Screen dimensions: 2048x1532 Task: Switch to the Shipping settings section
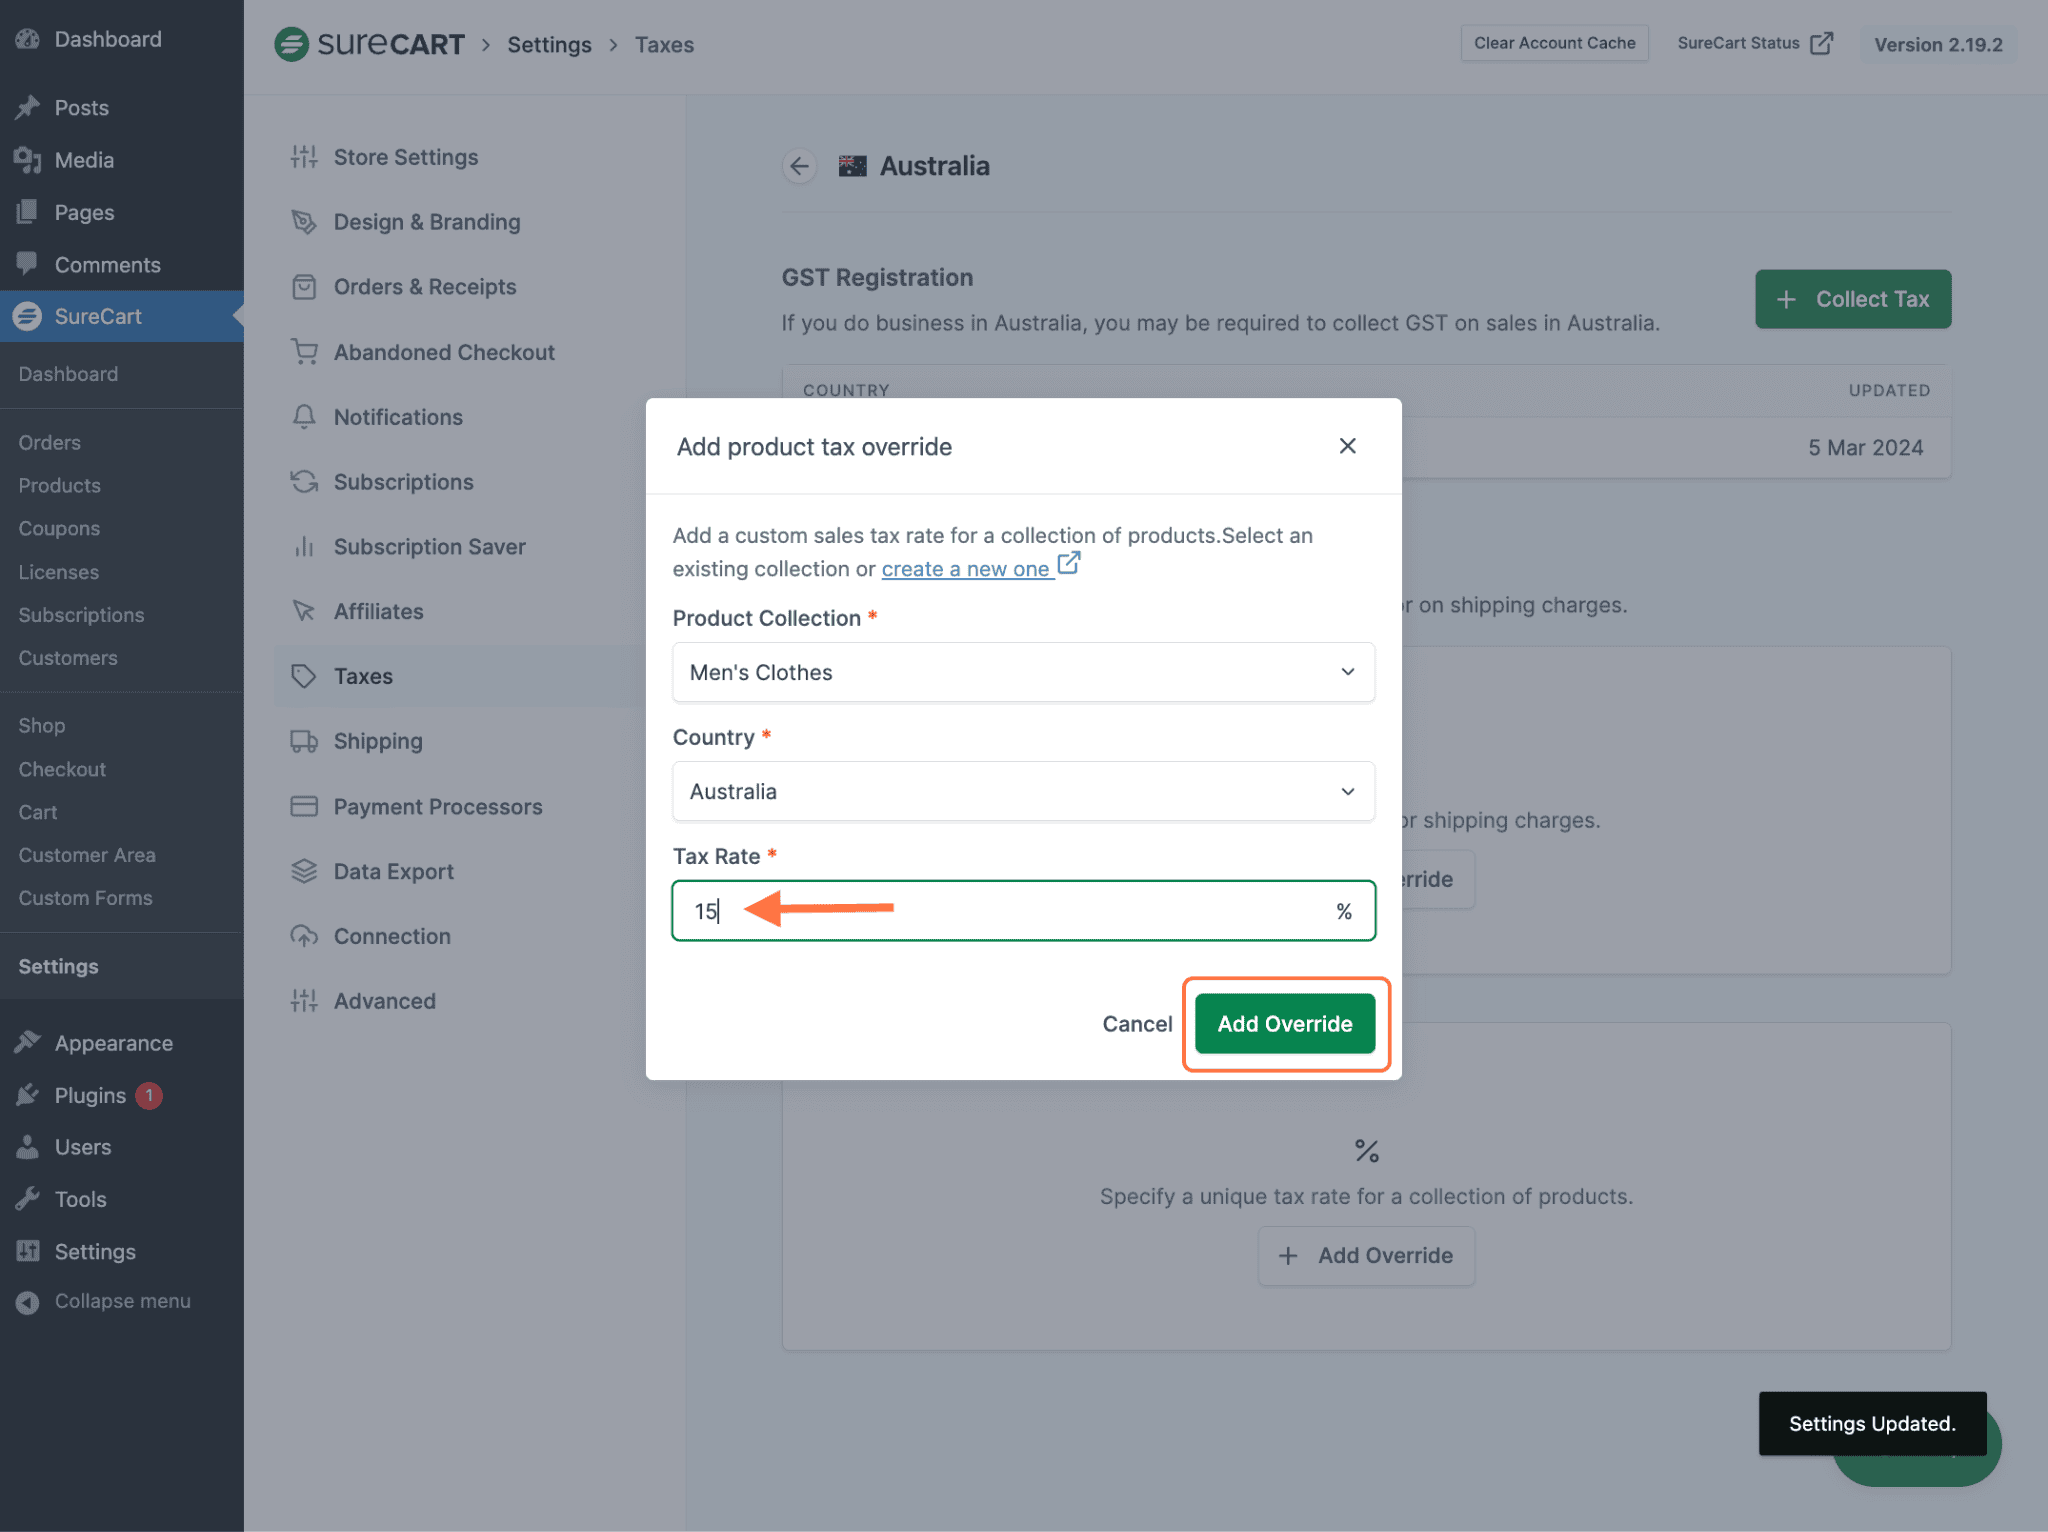tap(378, 740)
